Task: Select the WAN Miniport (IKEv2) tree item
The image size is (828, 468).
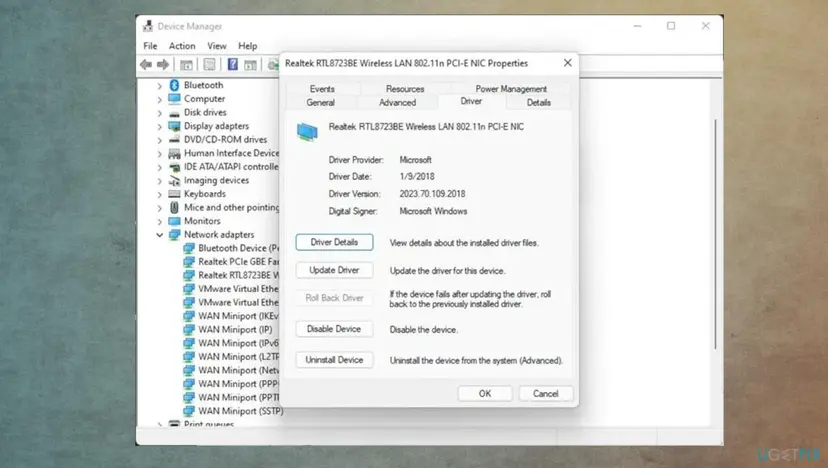Action: (238, 316)
